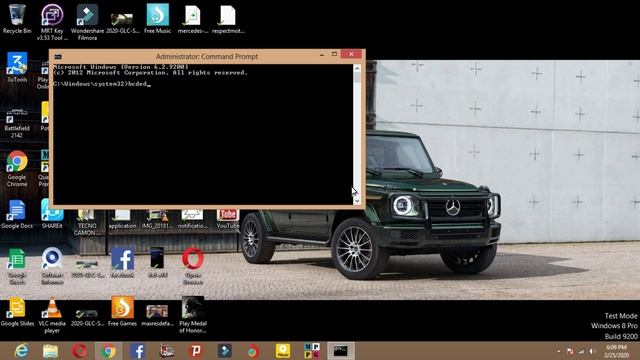This screenshot has width=640, height=360.
Task: Open Google Chrome desktop shortcut
Action: (x=17, y=169)
